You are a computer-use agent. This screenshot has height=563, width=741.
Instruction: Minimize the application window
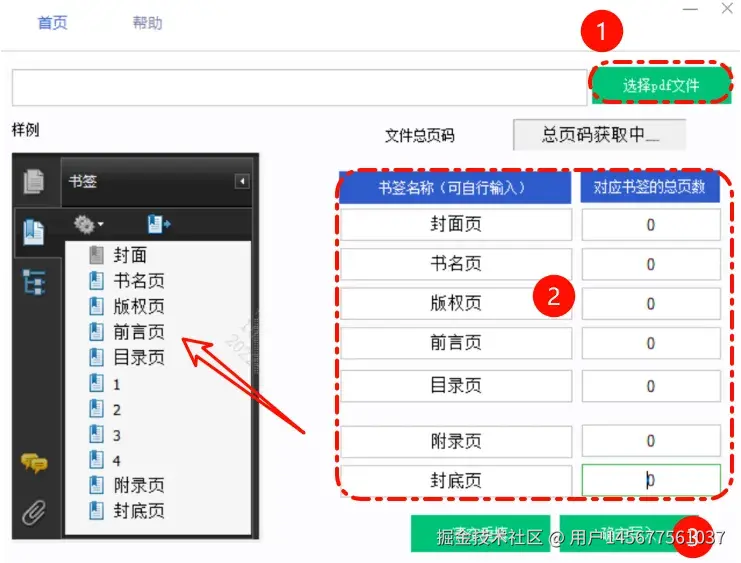[690, 9]
